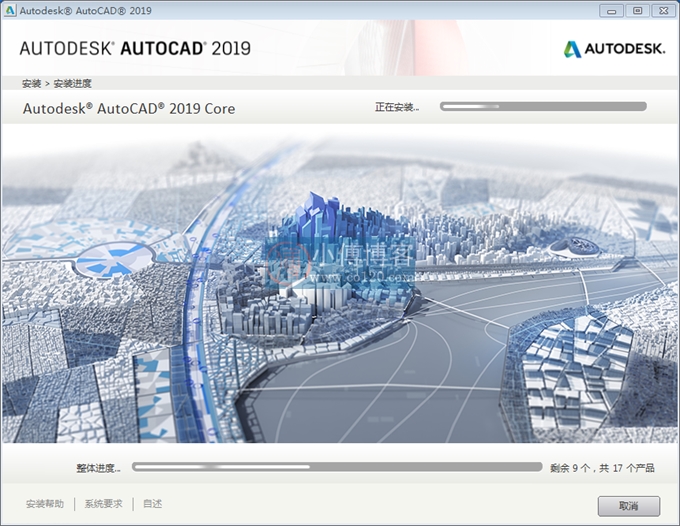The width and height of the screenshot is (680, 526).
Task: Click the 剩余 9 个，共 17 个产品 text
Action: (602, 468)
